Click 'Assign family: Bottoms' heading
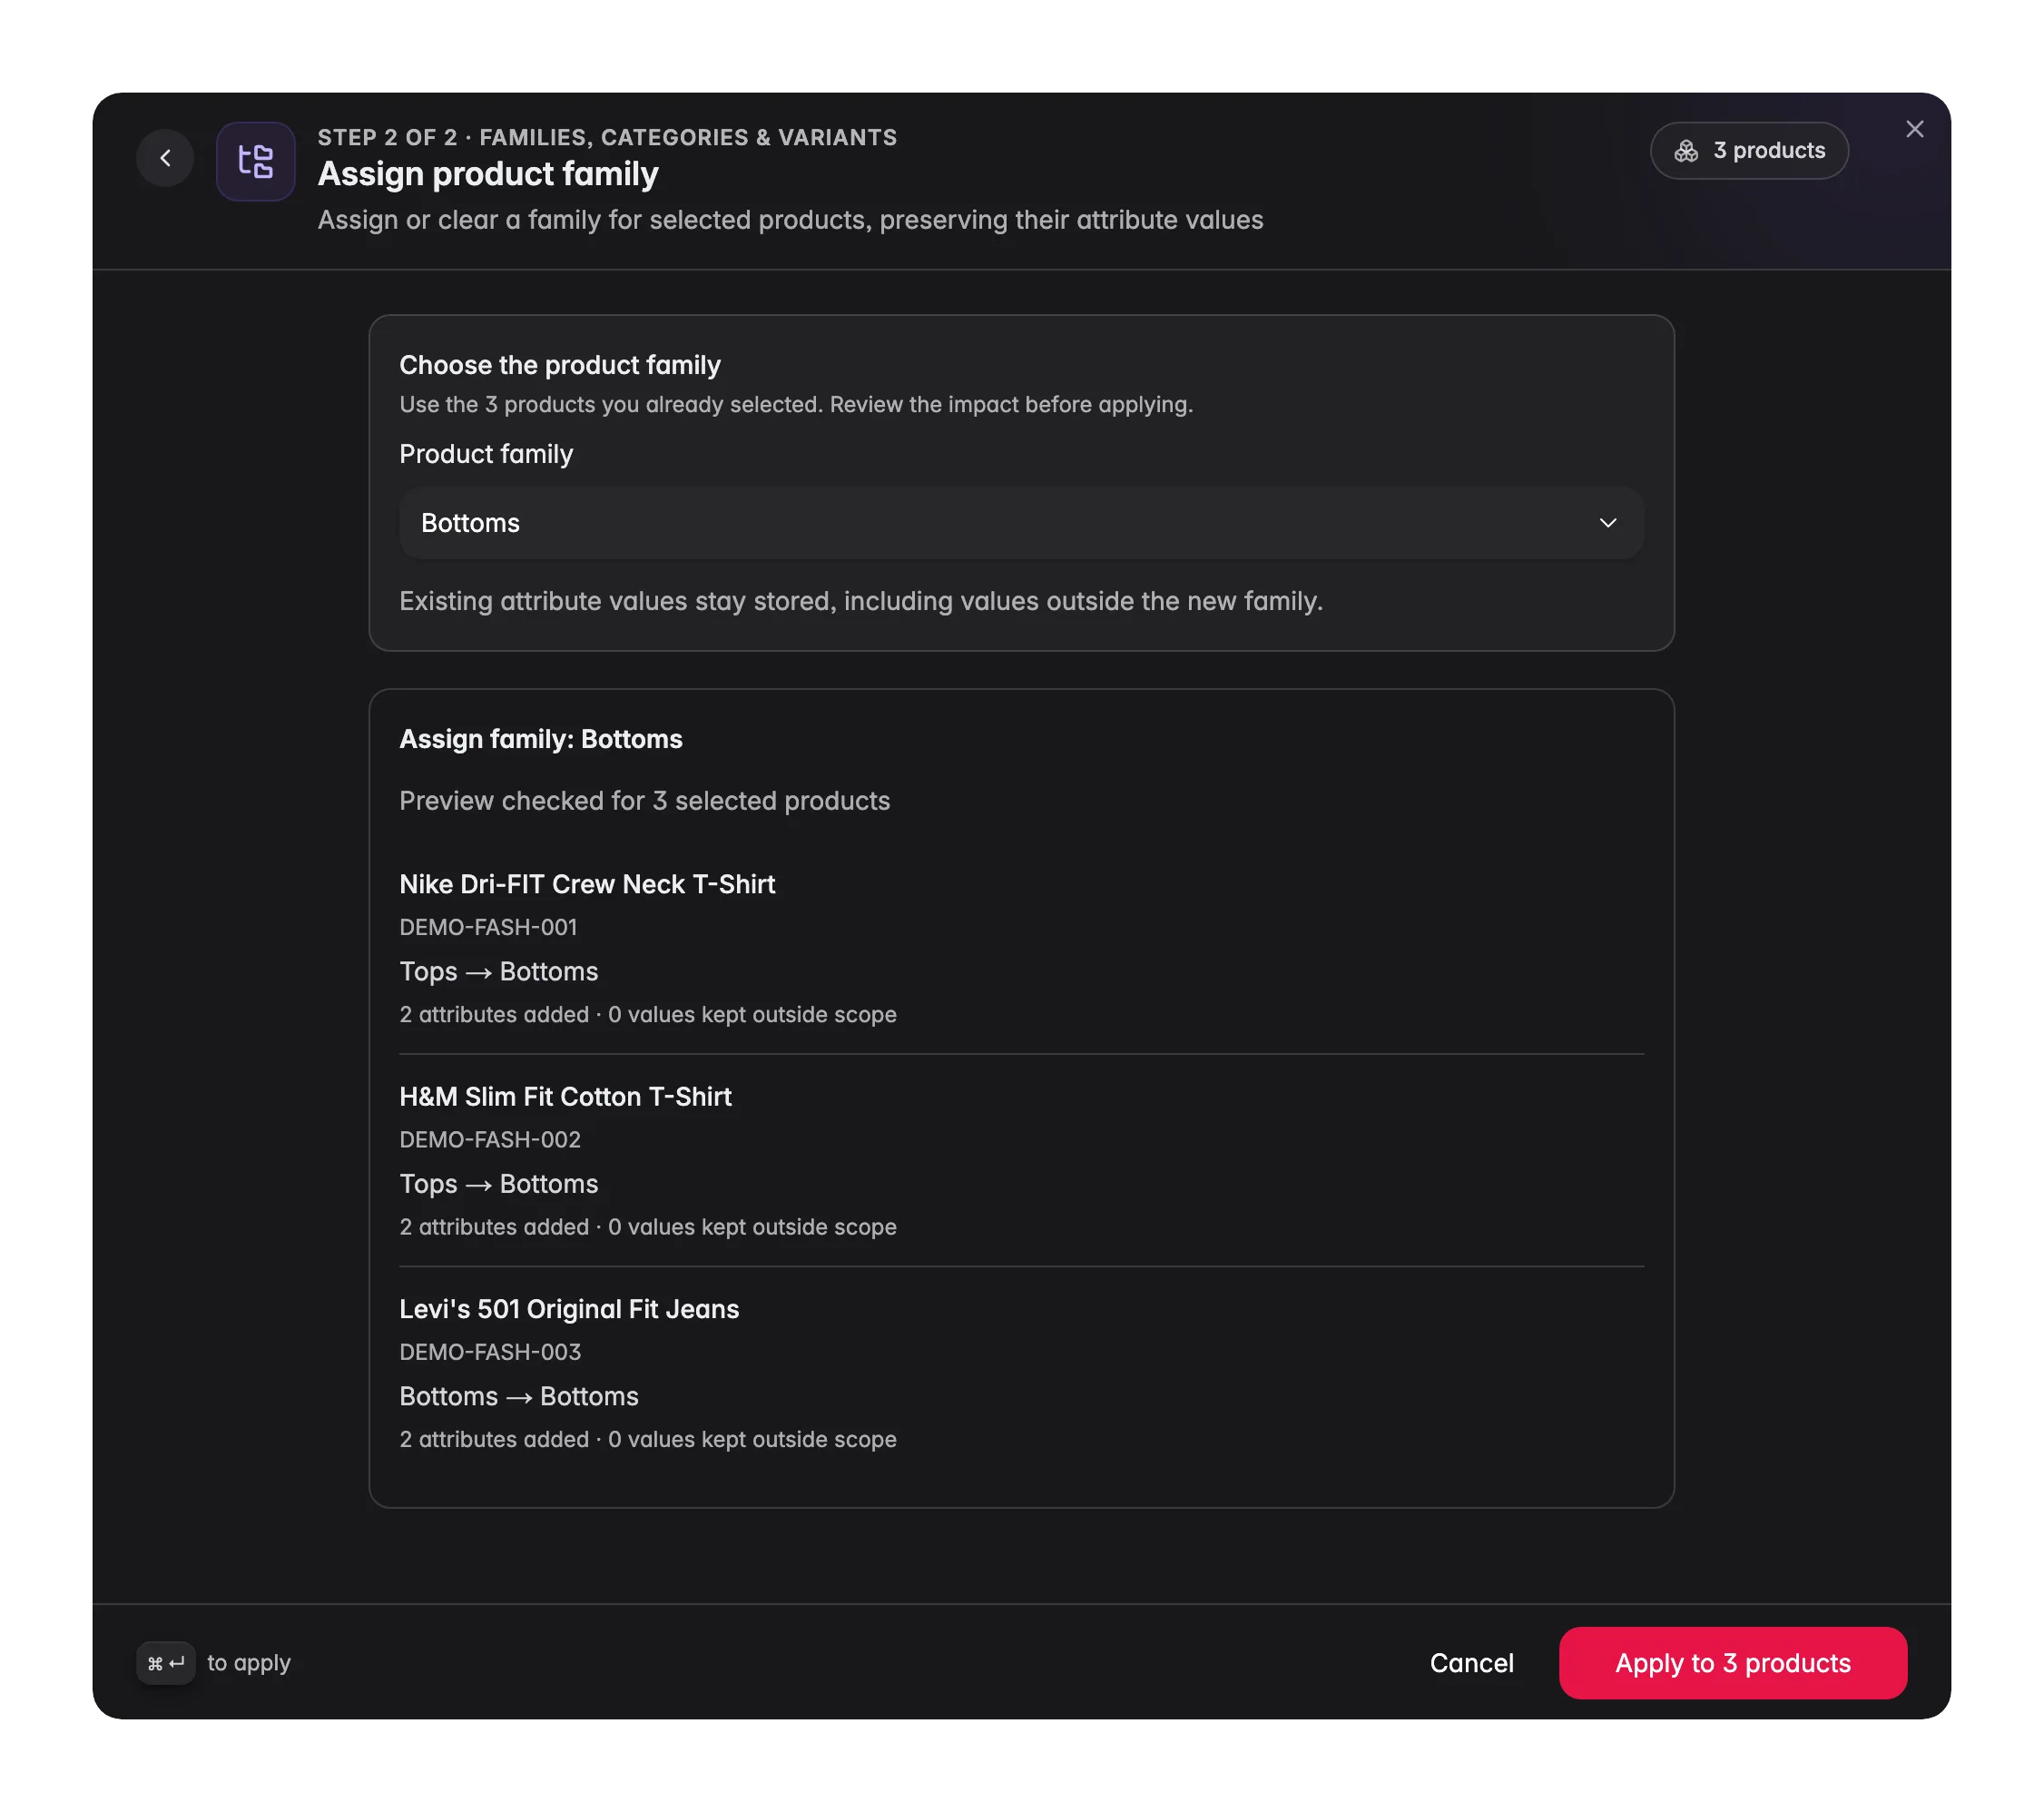Image resolution: width=2044 pixels, height=1812 pixels. [541, 739]
